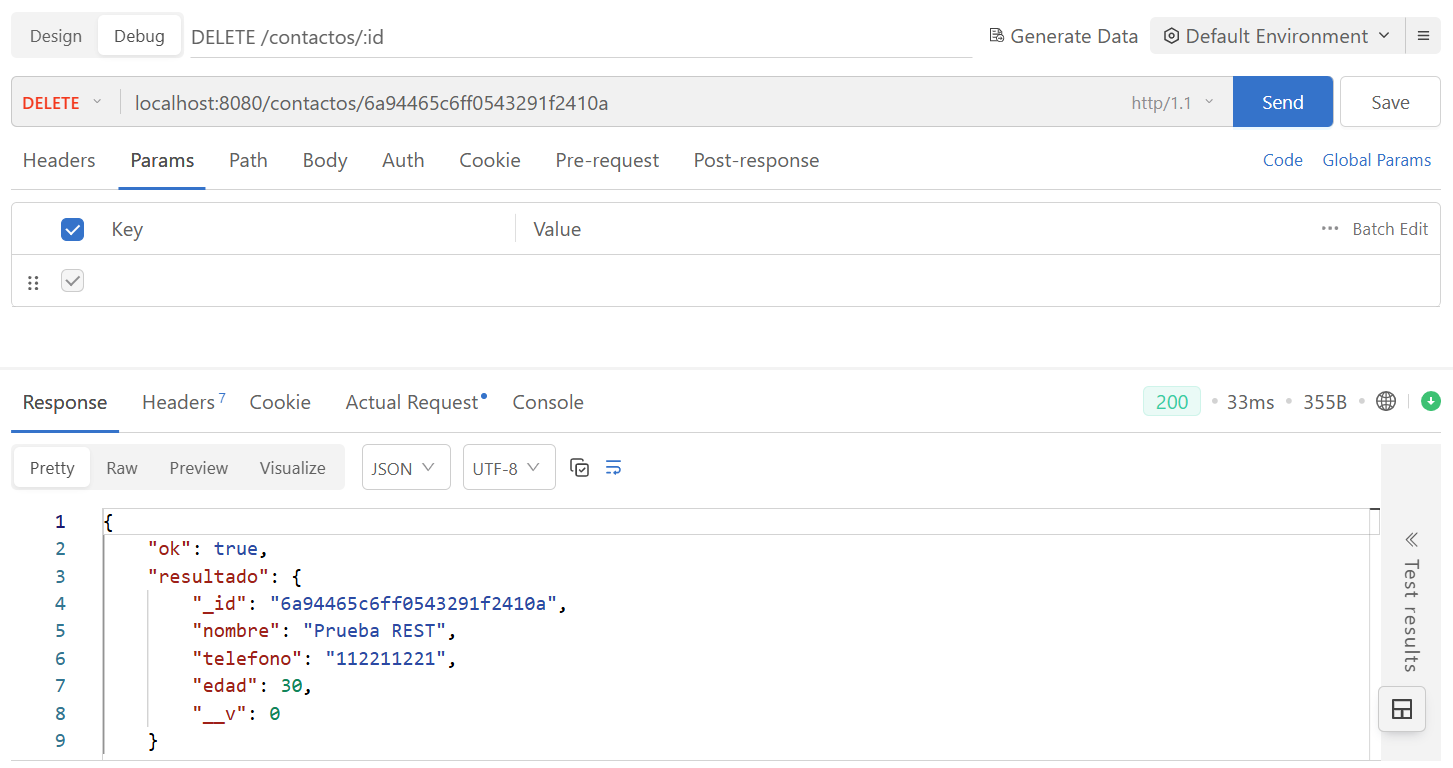Select the Raw view
The image size is (1453, 768).
pos(122,467)
